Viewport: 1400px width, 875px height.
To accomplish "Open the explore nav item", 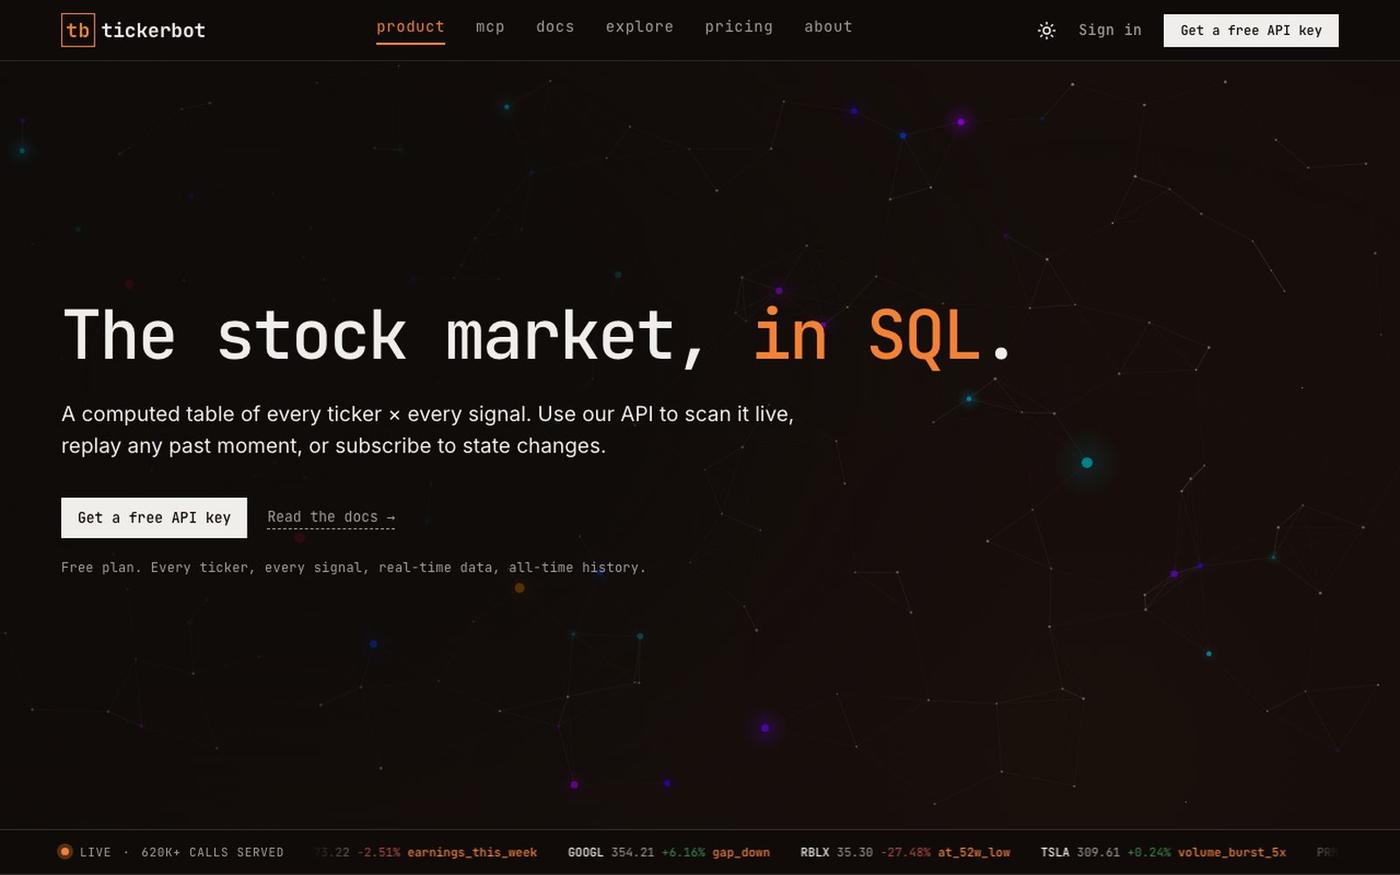I will pyautogui.click(x=639, y=27).
